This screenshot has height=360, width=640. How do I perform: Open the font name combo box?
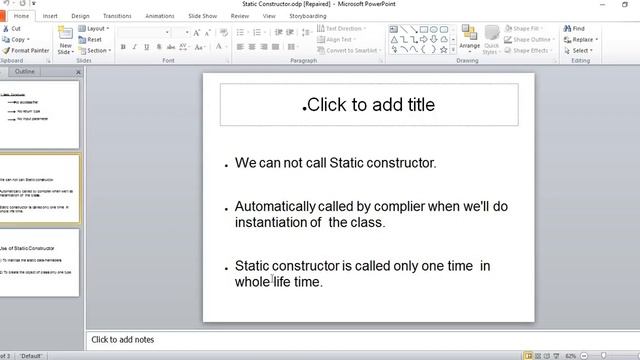[144, 33]
